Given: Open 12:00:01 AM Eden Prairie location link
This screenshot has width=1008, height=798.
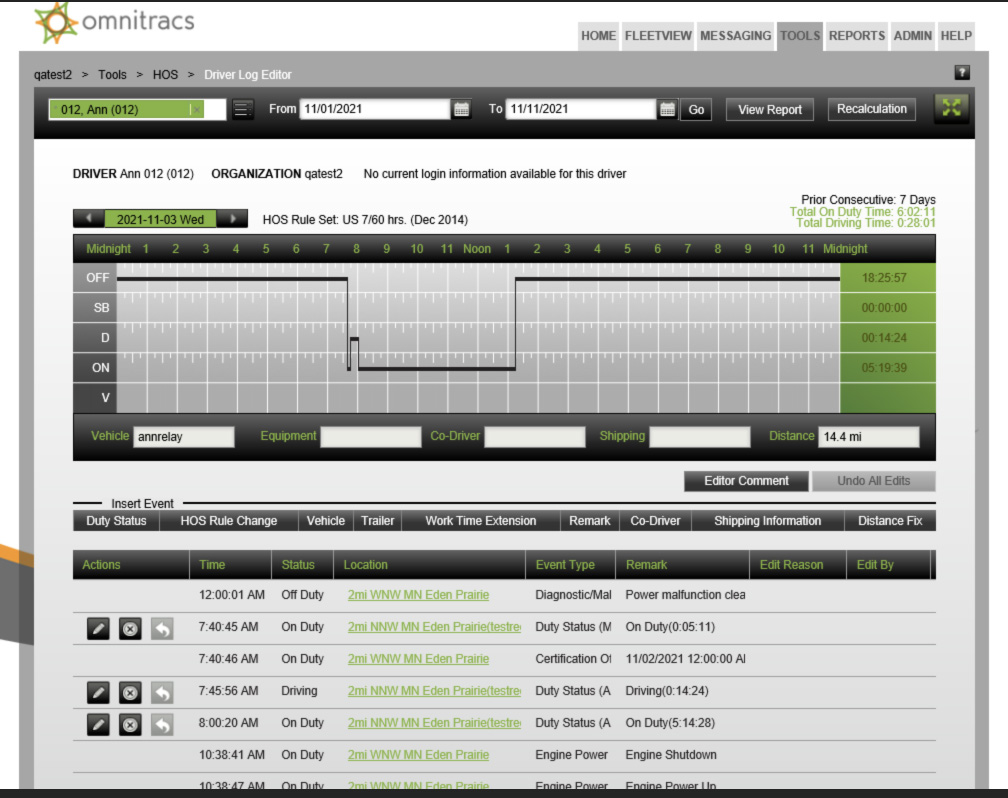Looking at the screenshot, I should [418, 595].
